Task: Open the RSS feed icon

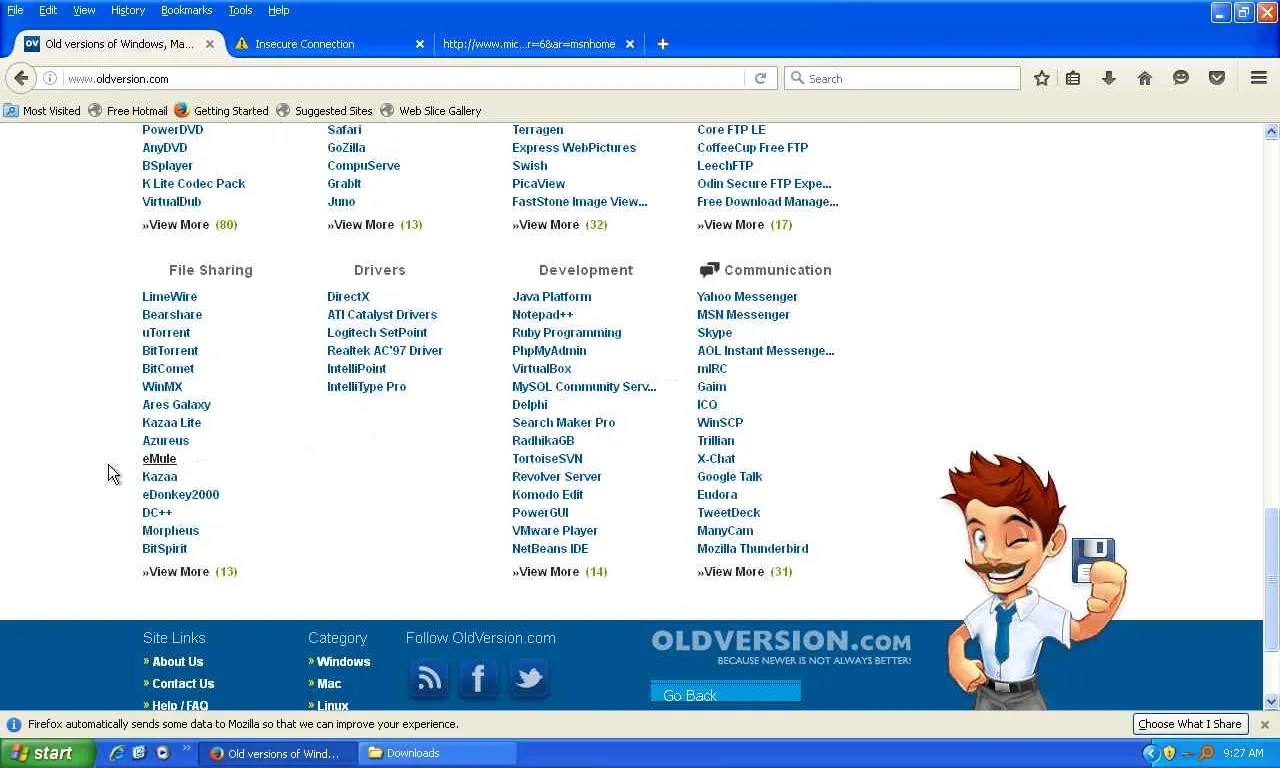Action: [x=429, y=679]
